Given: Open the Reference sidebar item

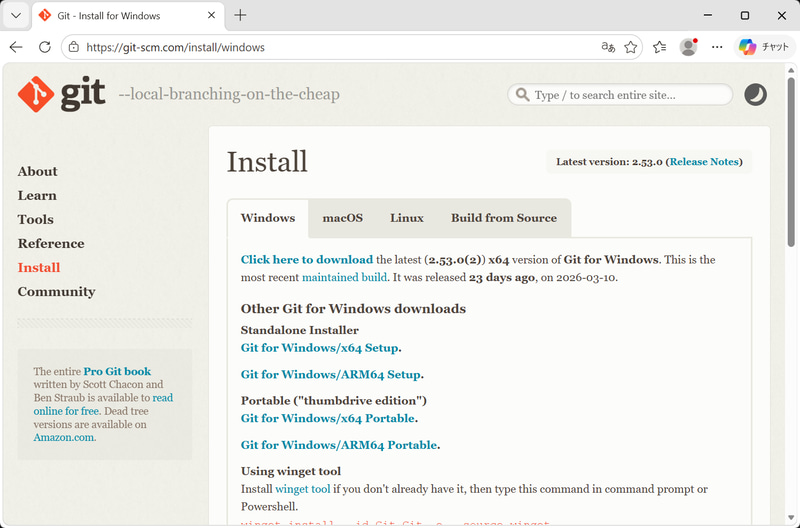Looking at the screenshot, I should 51,243.
